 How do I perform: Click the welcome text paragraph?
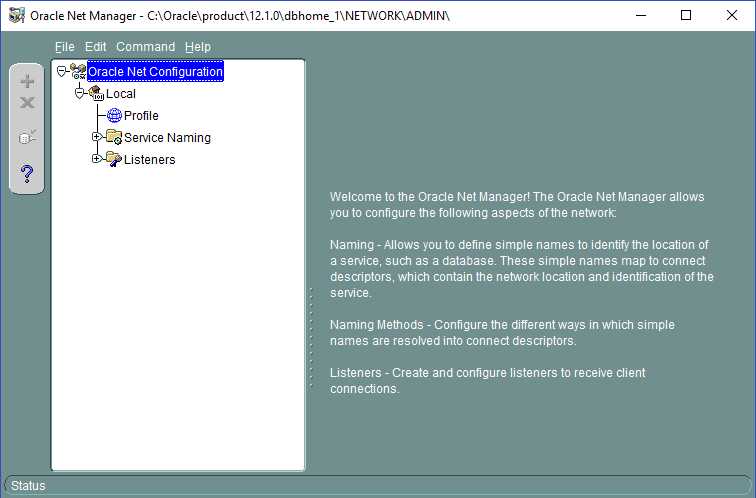click(x=517, y=204)
